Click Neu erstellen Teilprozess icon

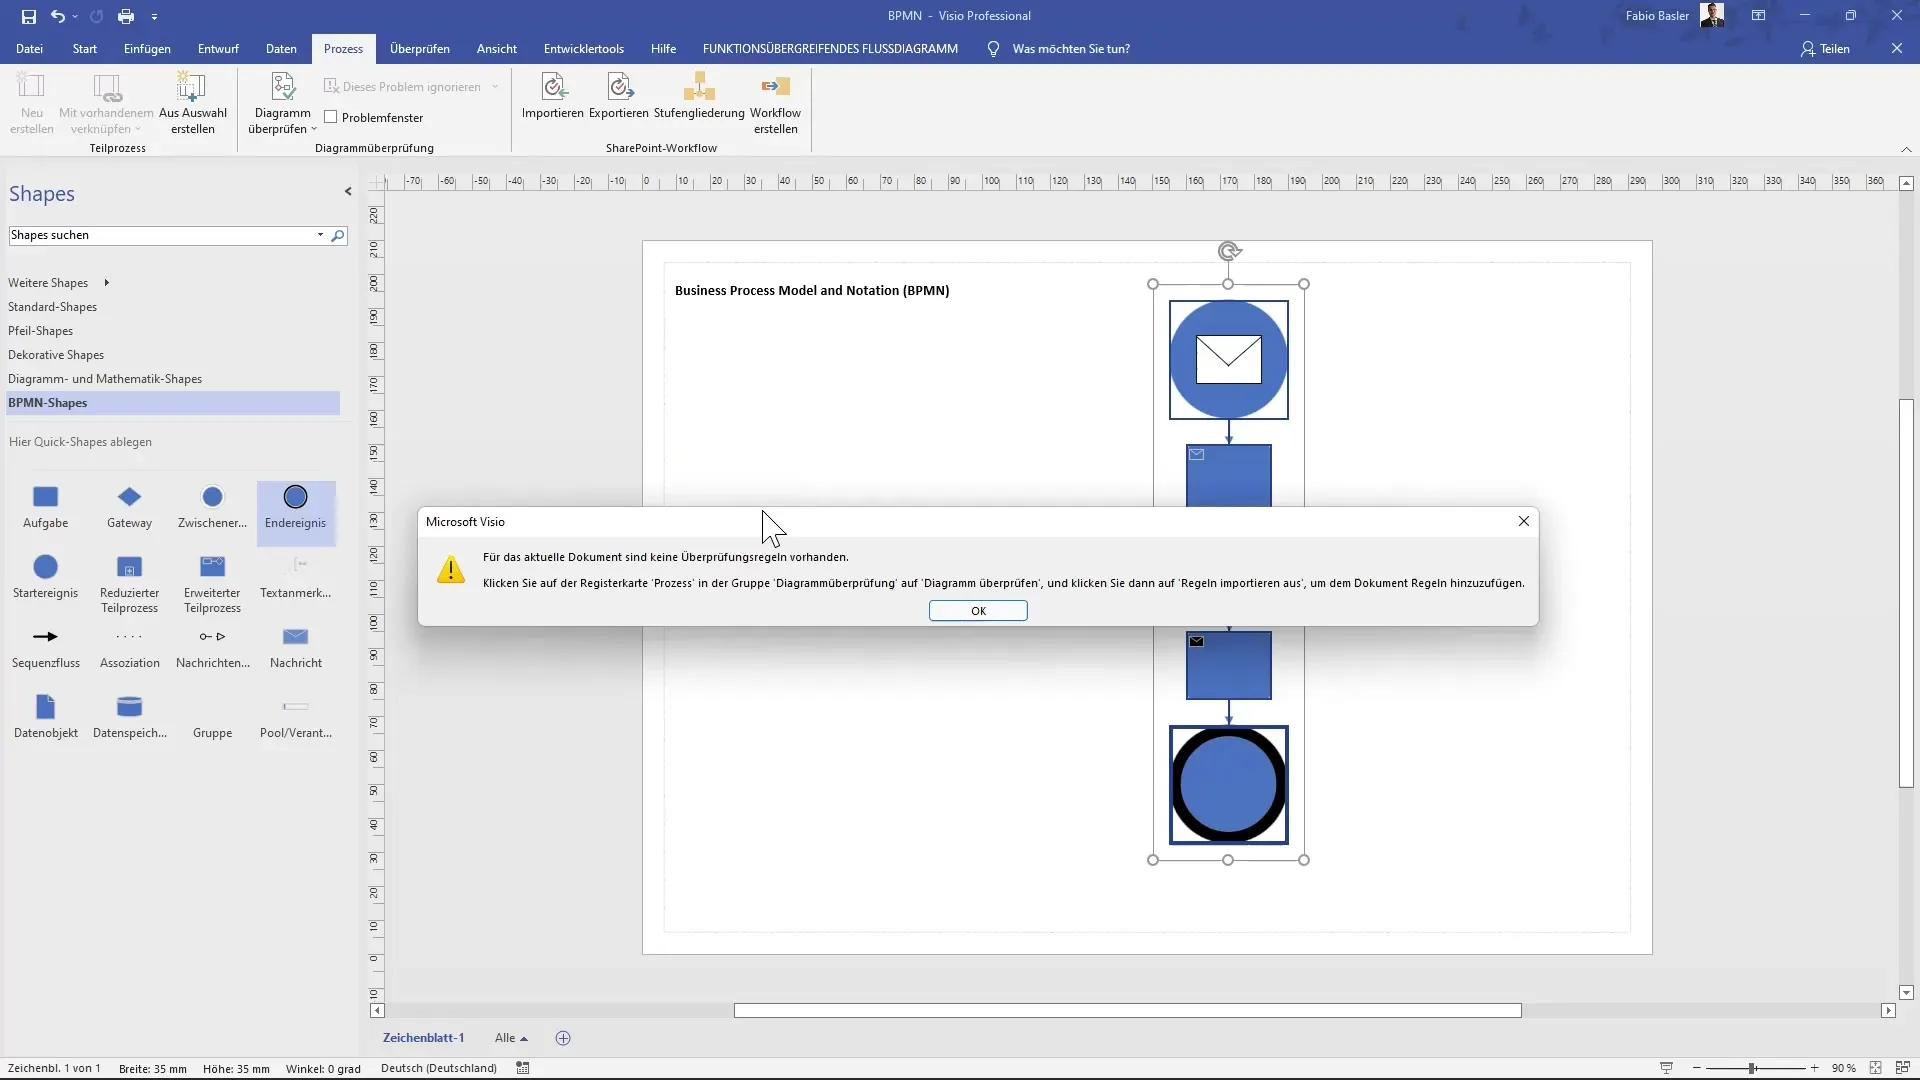point(32,87)
